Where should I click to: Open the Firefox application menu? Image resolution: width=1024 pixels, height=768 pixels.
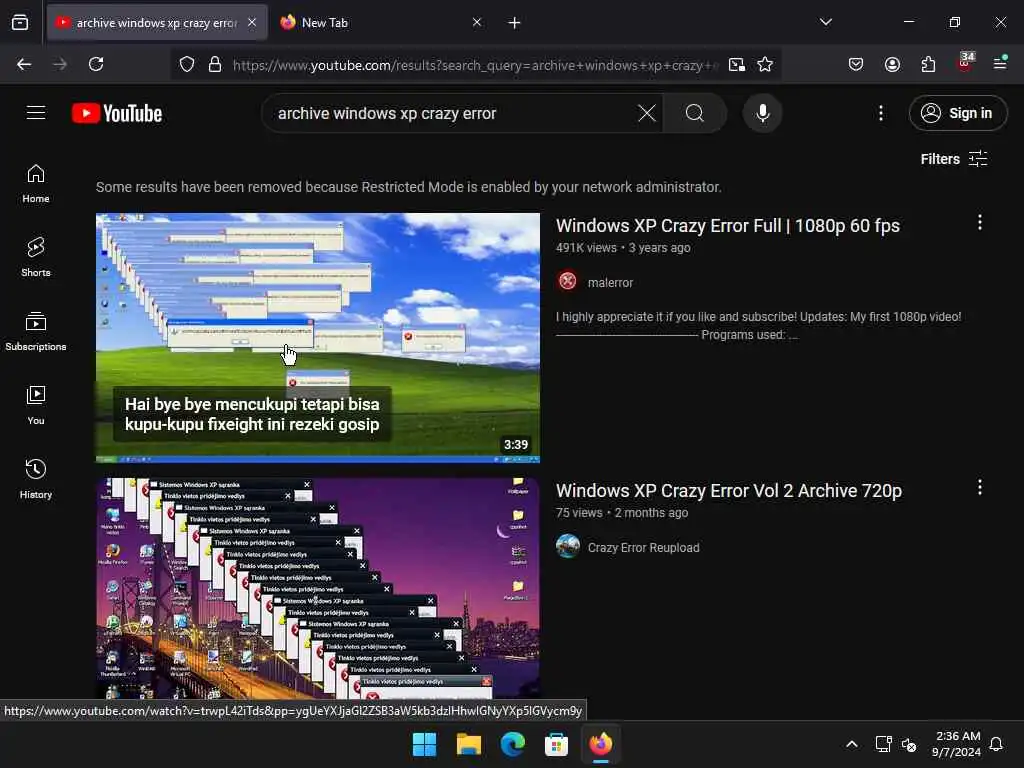click(1000, 63)
